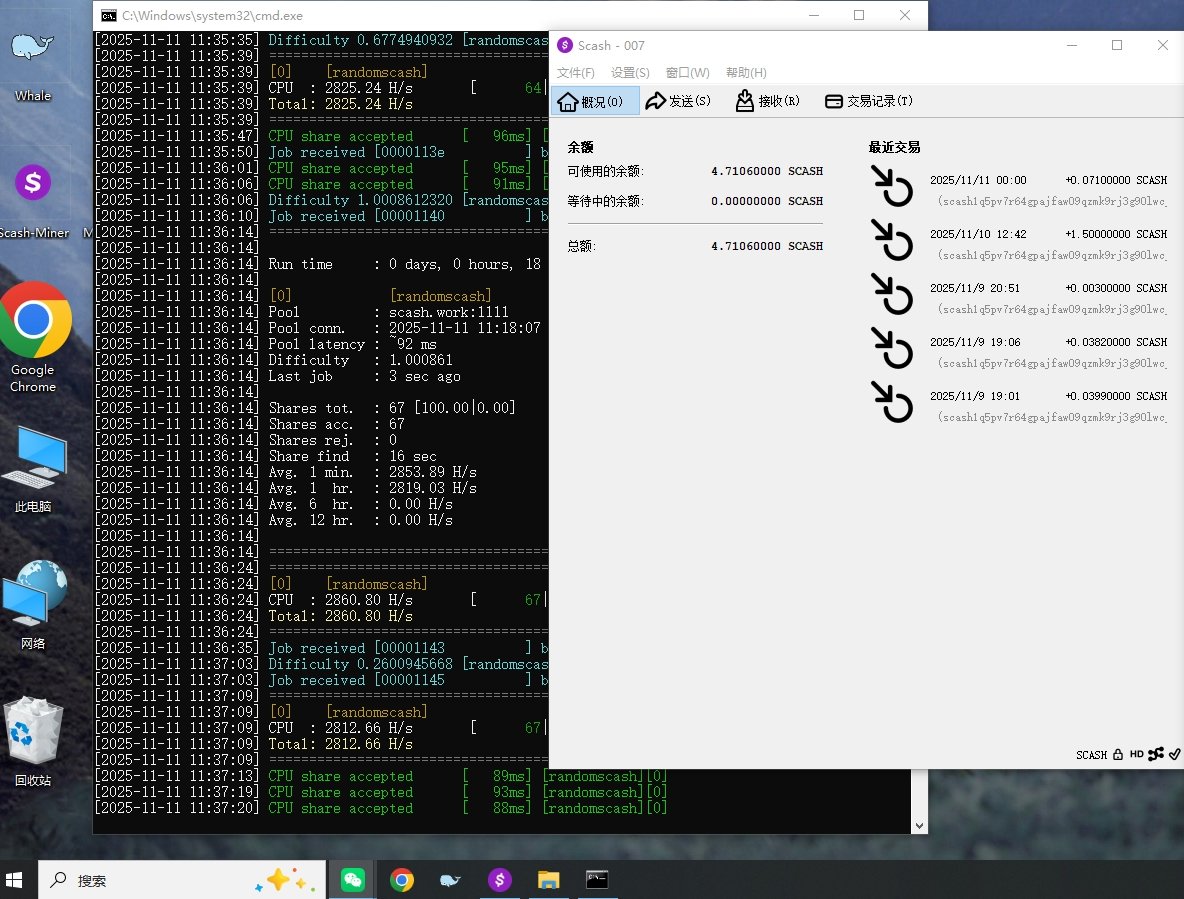The width and height of the screenshot is (1184, 899).
Task: Click the incoming icon for 2025/11/11 transaction
Action: [x=892, y=186]
